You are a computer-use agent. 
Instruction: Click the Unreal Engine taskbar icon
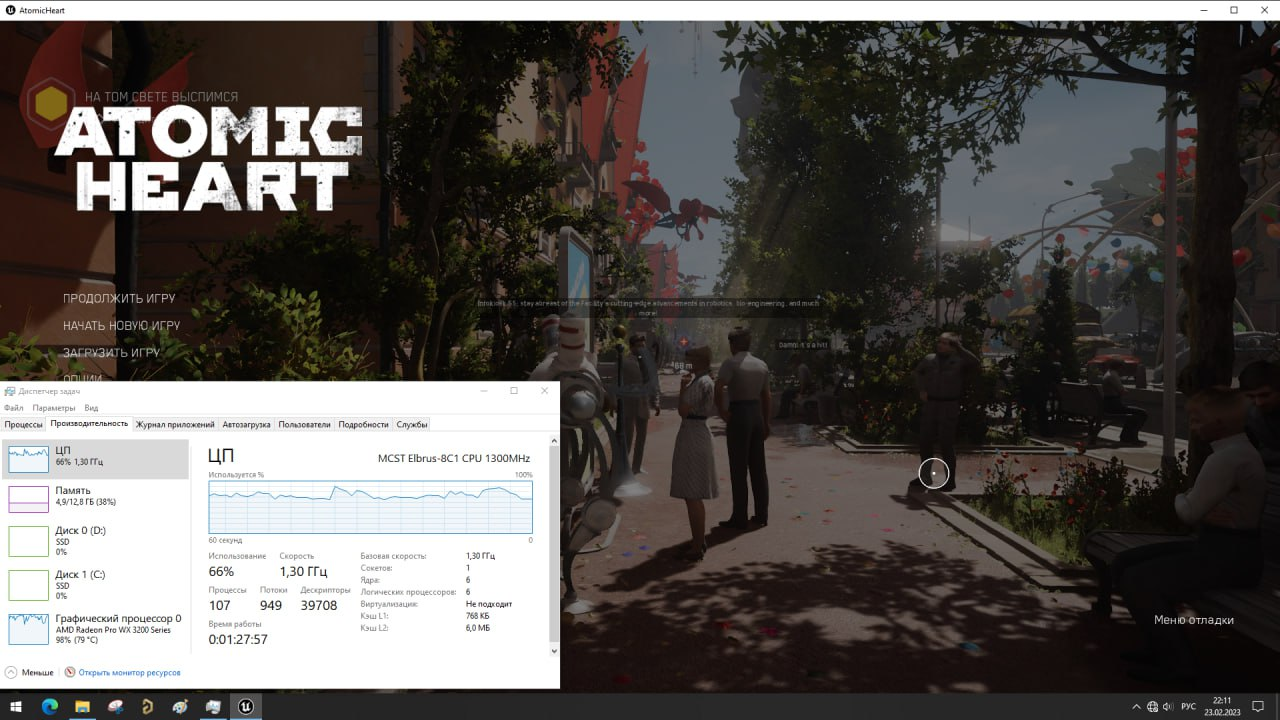[x=245, y=706]
